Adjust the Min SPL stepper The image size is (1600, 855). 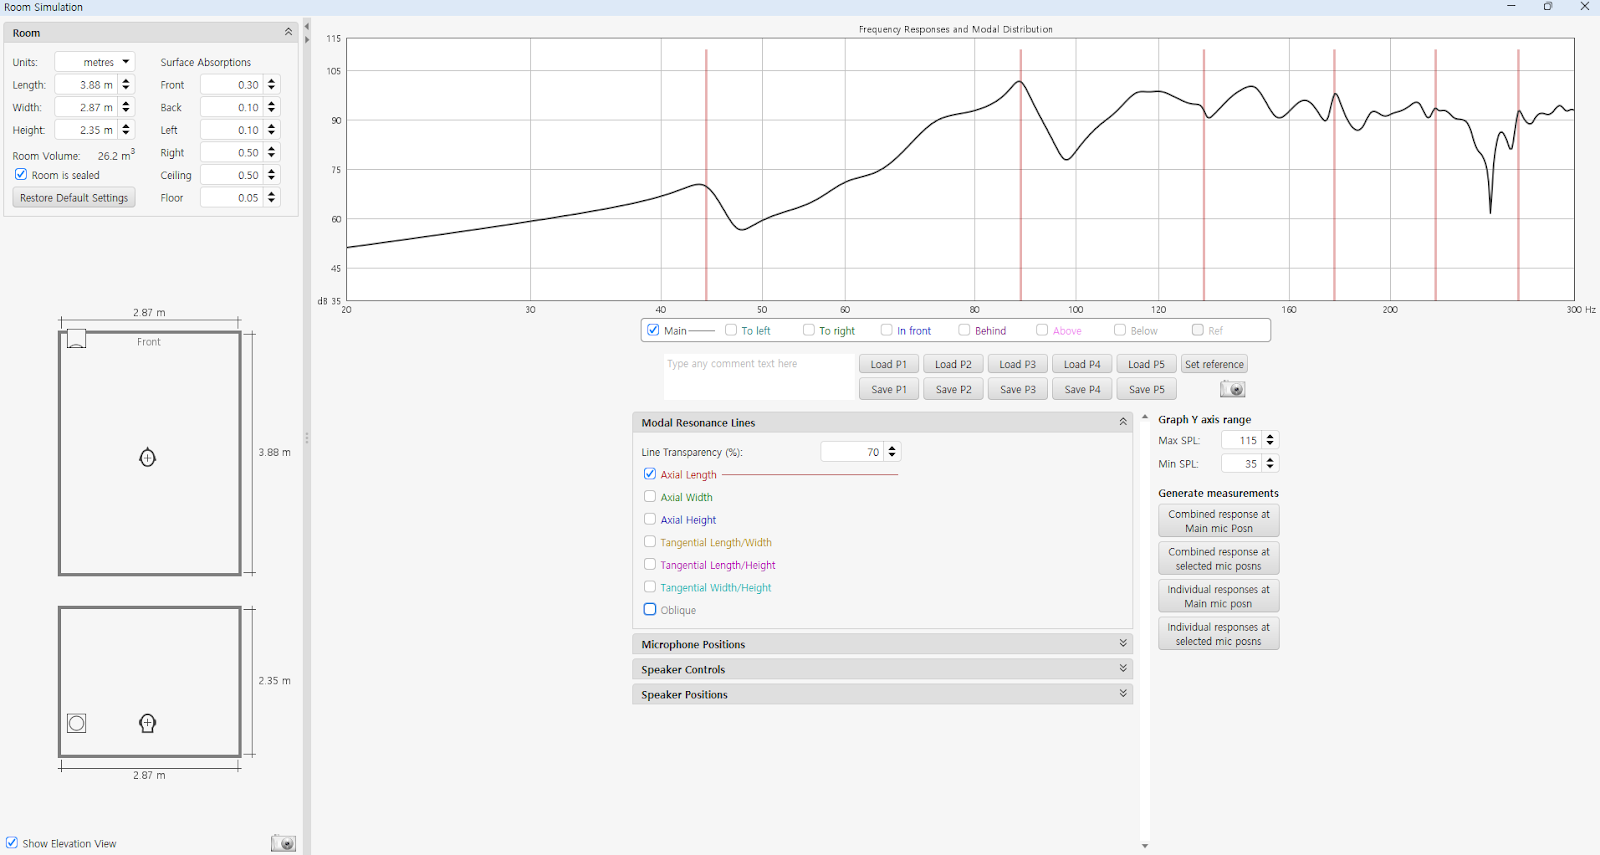coord(1270,463)
